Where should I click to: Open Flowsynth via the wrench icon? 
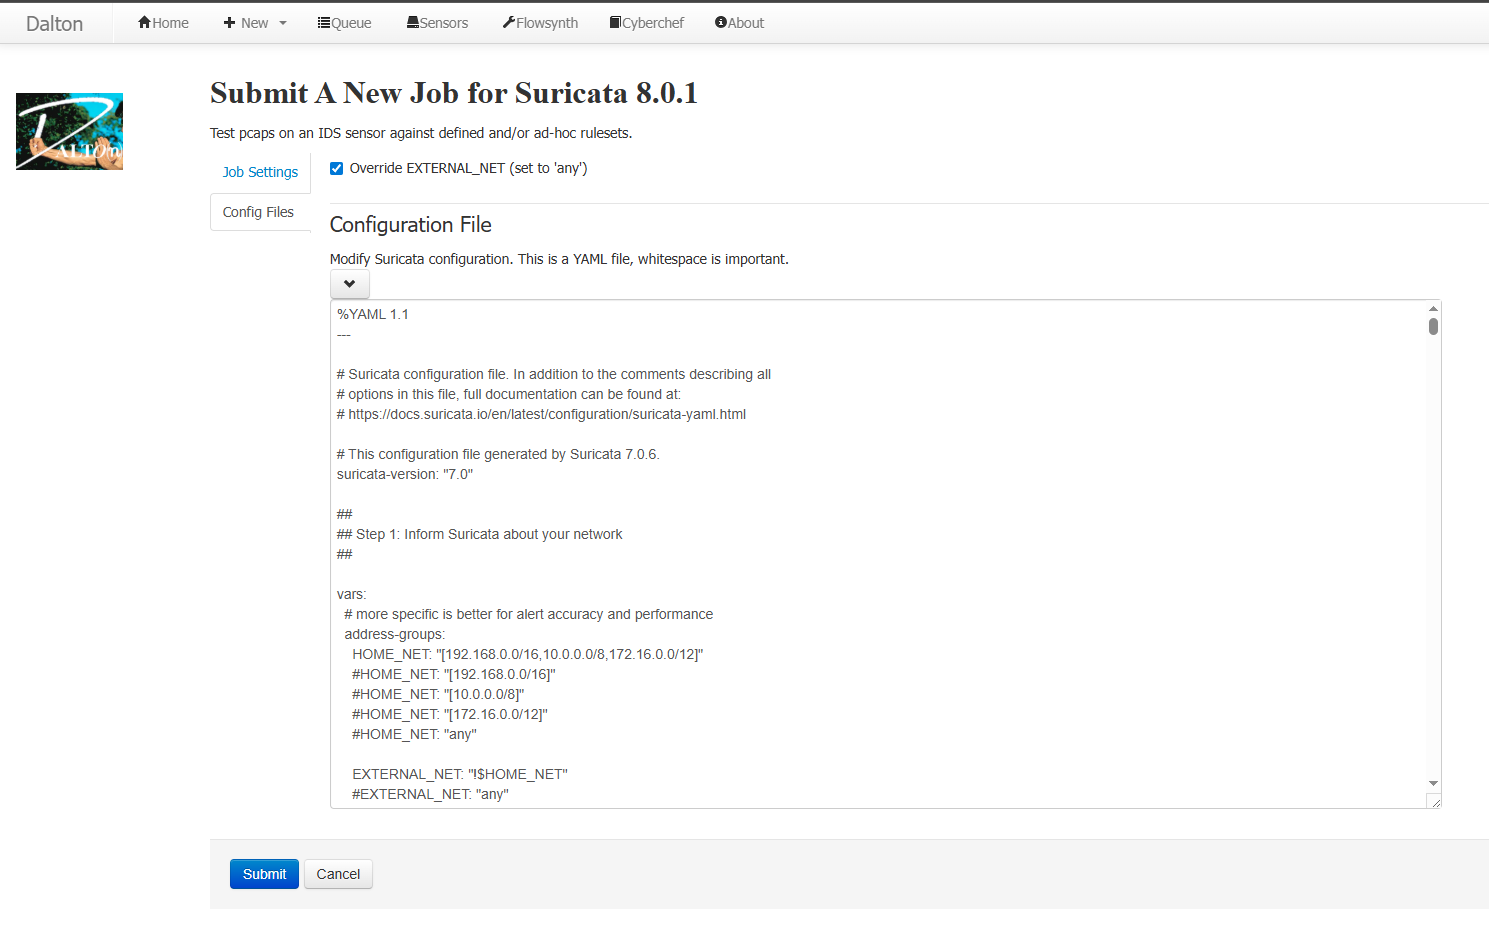click(x=509, y=22)
